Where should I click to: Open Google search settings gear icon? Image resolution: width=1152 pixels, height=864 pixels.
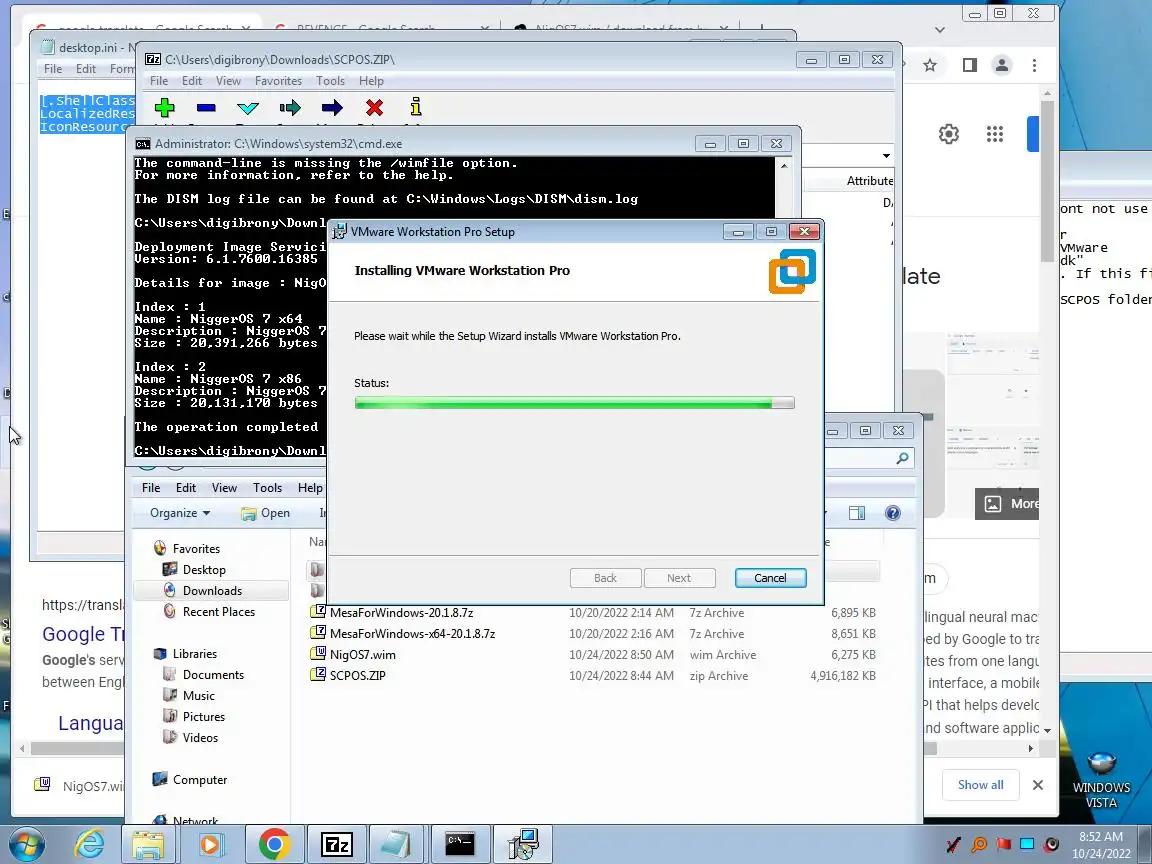[948, 134]
